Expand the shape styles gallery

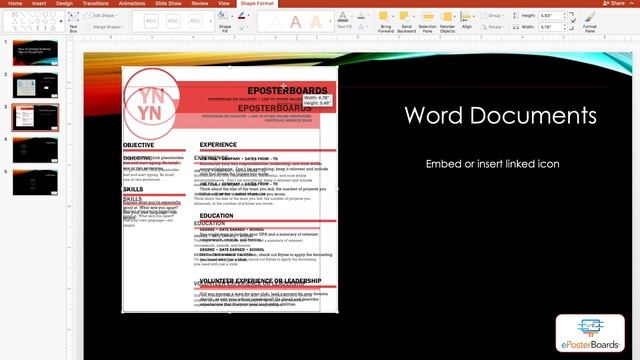click(211, 21)
